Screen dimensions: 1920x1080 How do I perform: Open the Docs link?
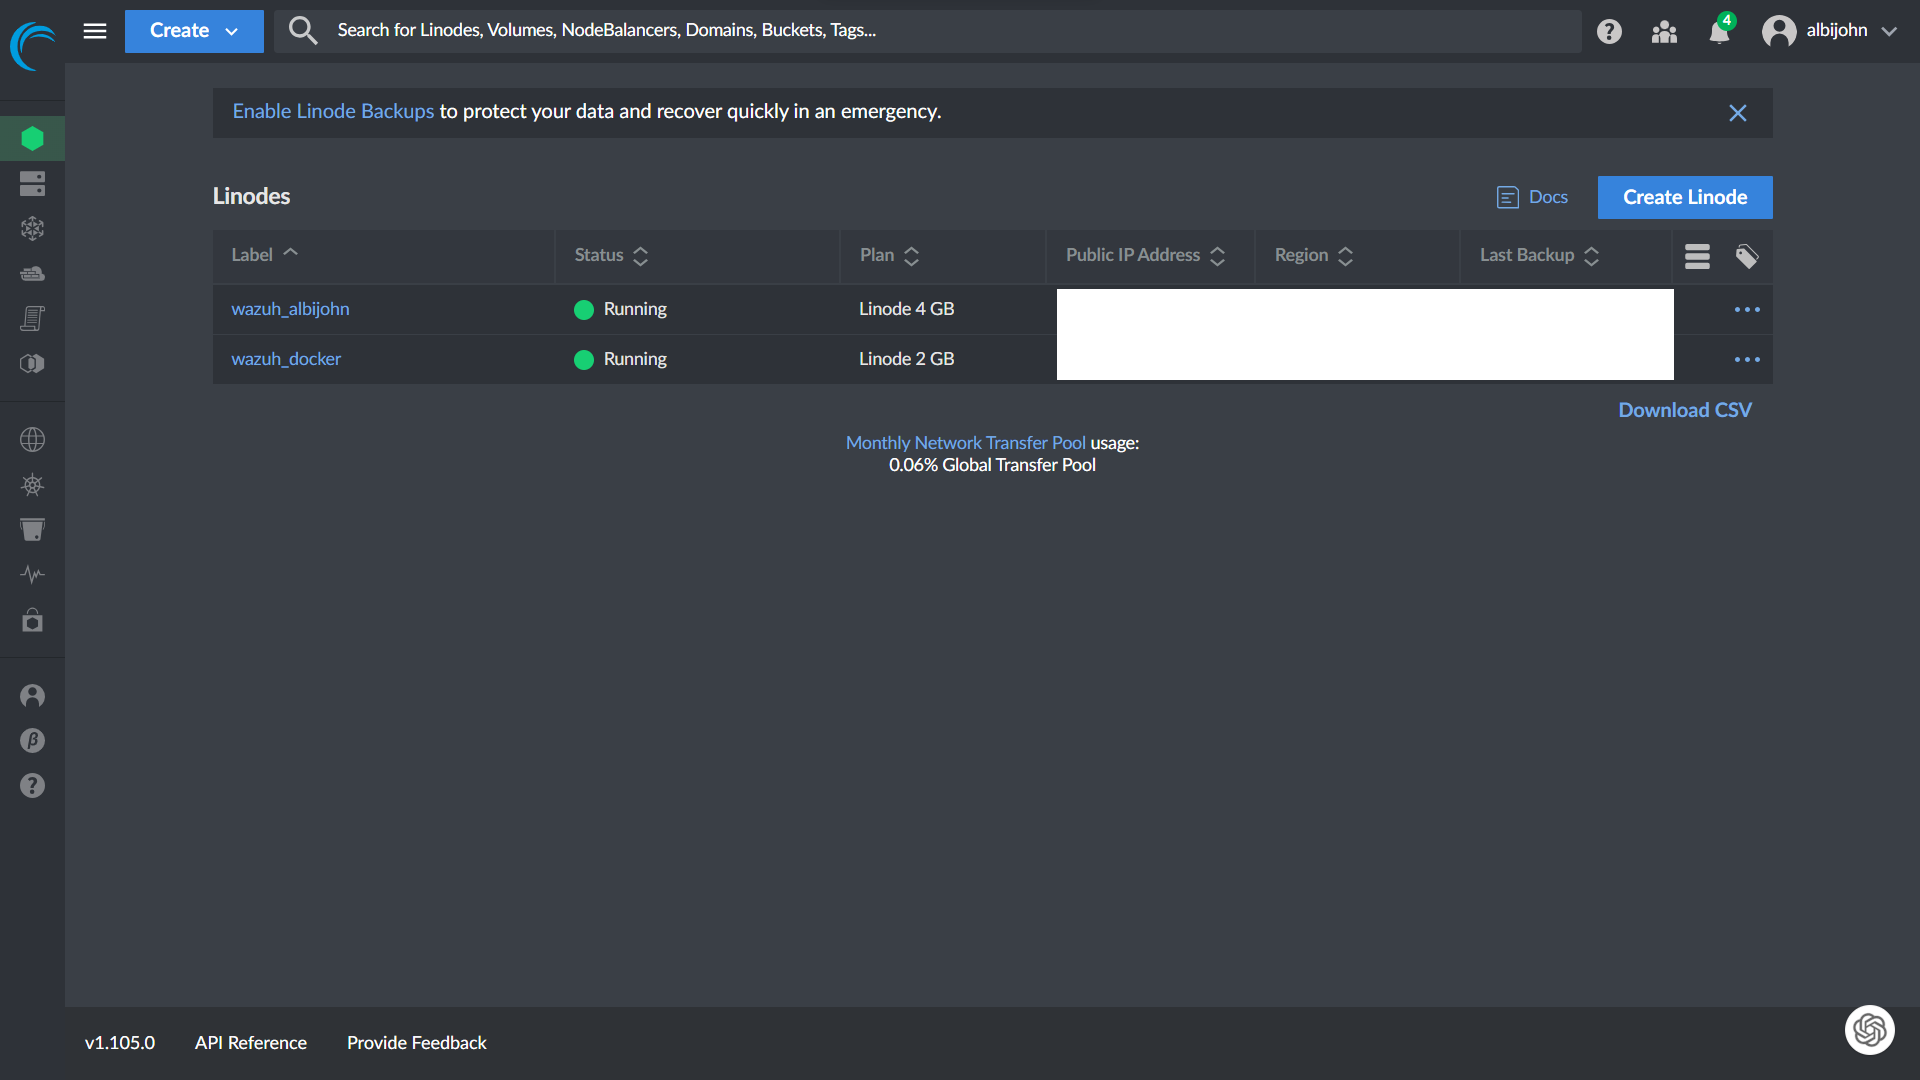(1532, 197)
